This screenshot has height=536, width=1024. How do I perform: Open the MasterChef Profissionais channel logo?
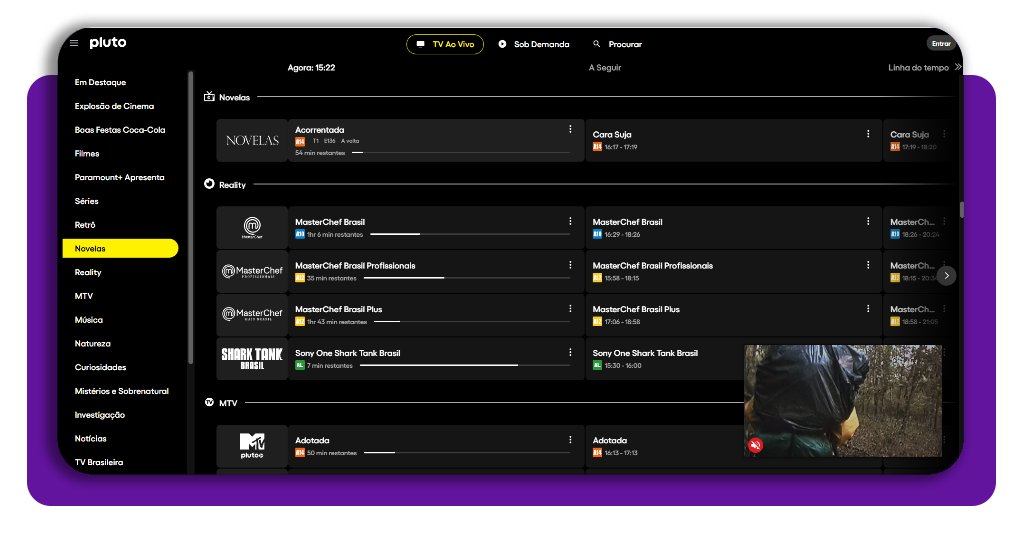point(252,271)
